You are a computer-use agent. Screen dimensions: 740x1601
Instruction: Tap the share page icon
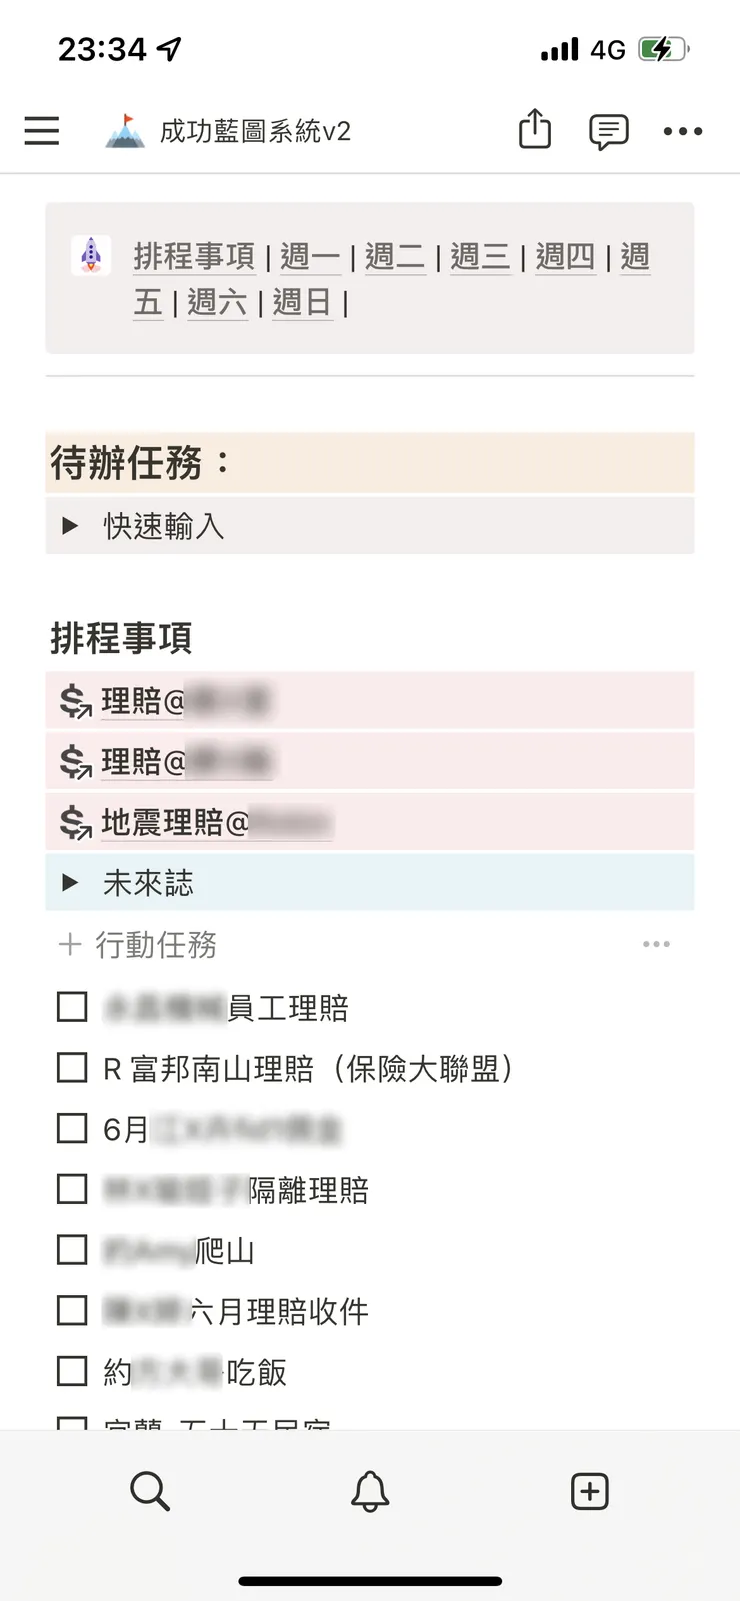pos(535,130)
